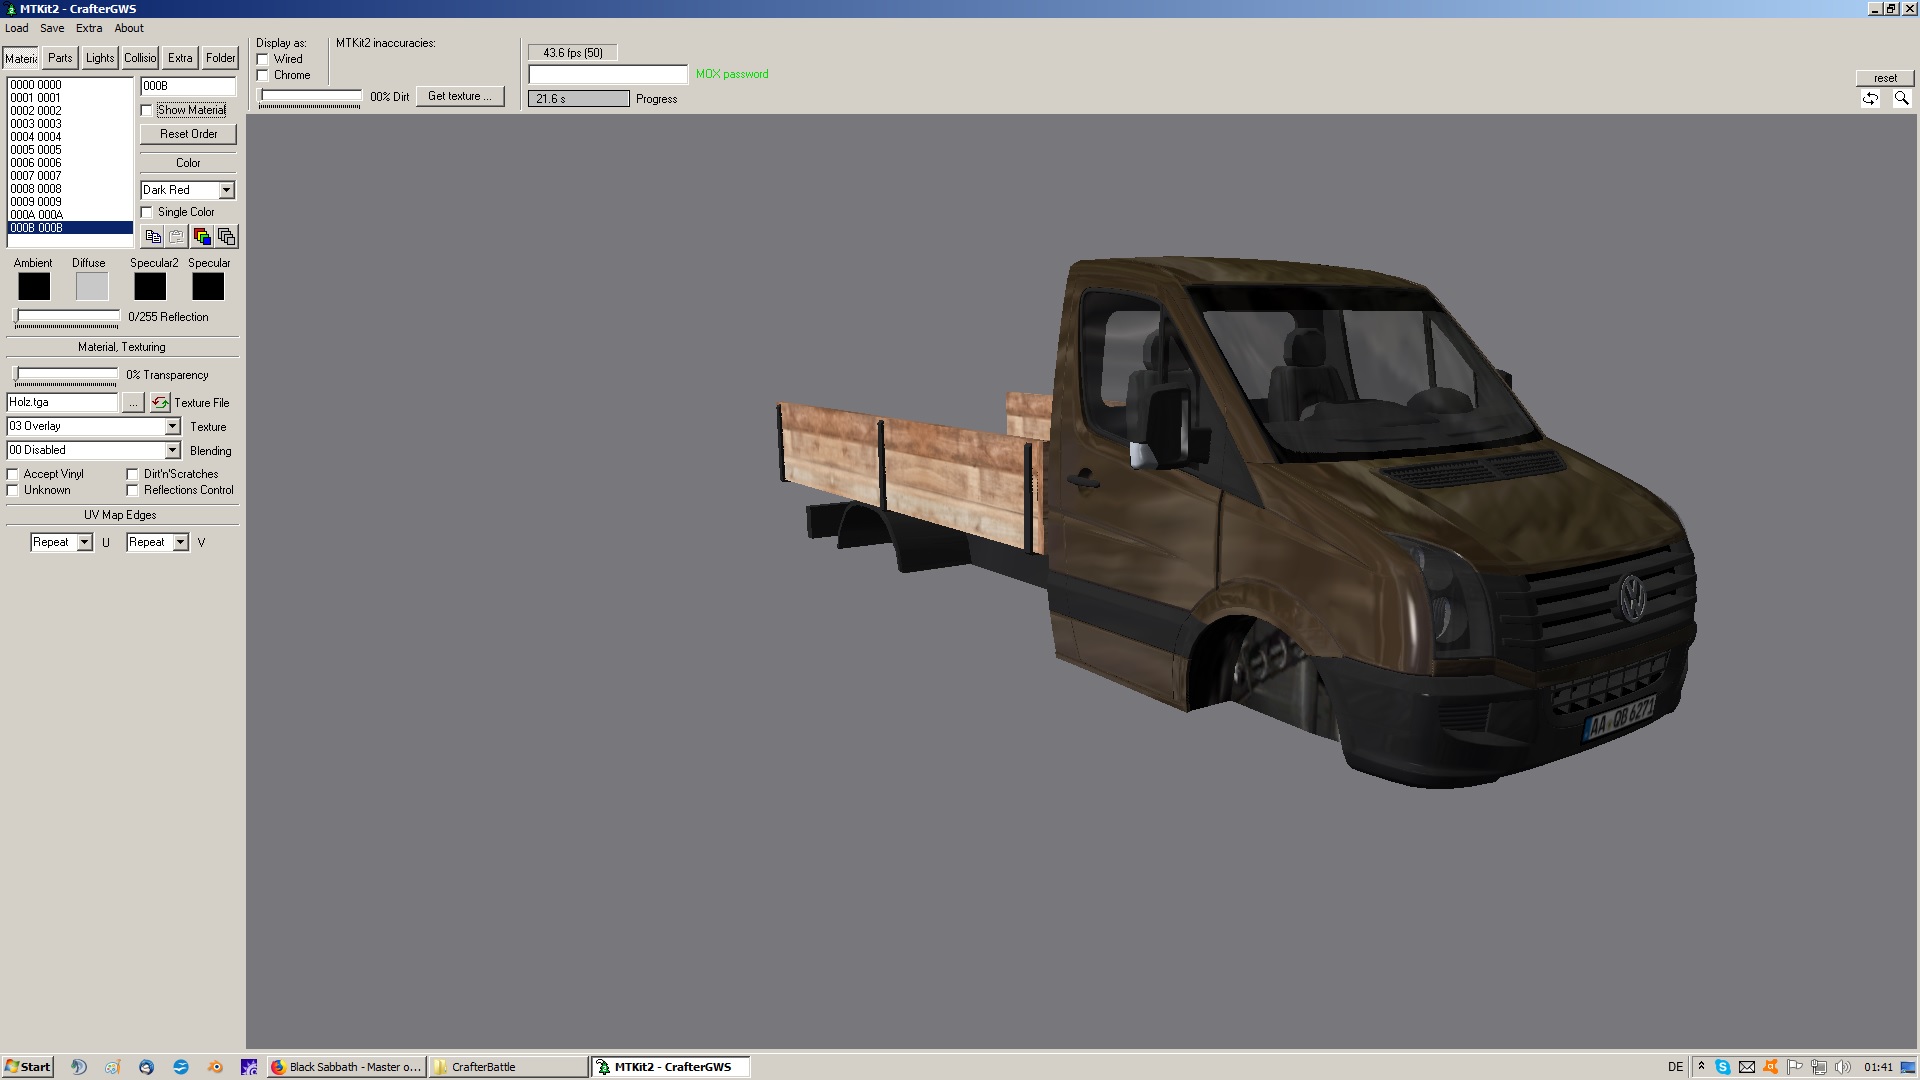The image size is (1920, 1080).
Task: Launch Blender from the quick launch bar
Action: (215, 1067)
